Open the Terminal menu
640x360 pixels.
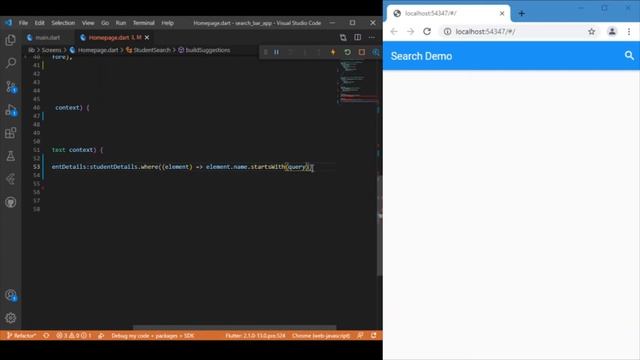click(144, 23)
